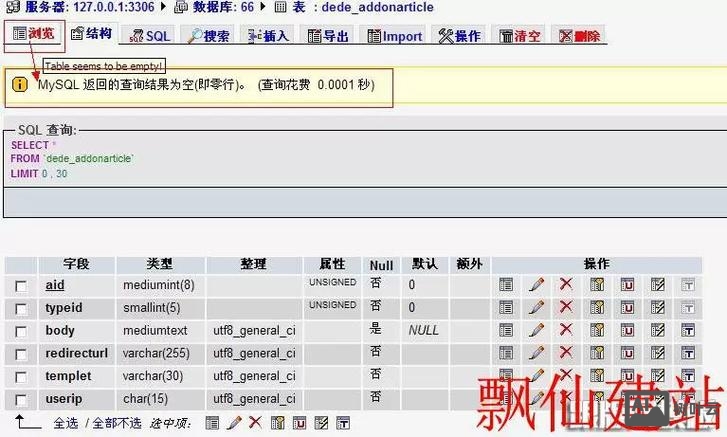Viewport: 727px width, 437px height.
Task: Browse distinct values for the redirecturl field
Action: click(506, 353)
